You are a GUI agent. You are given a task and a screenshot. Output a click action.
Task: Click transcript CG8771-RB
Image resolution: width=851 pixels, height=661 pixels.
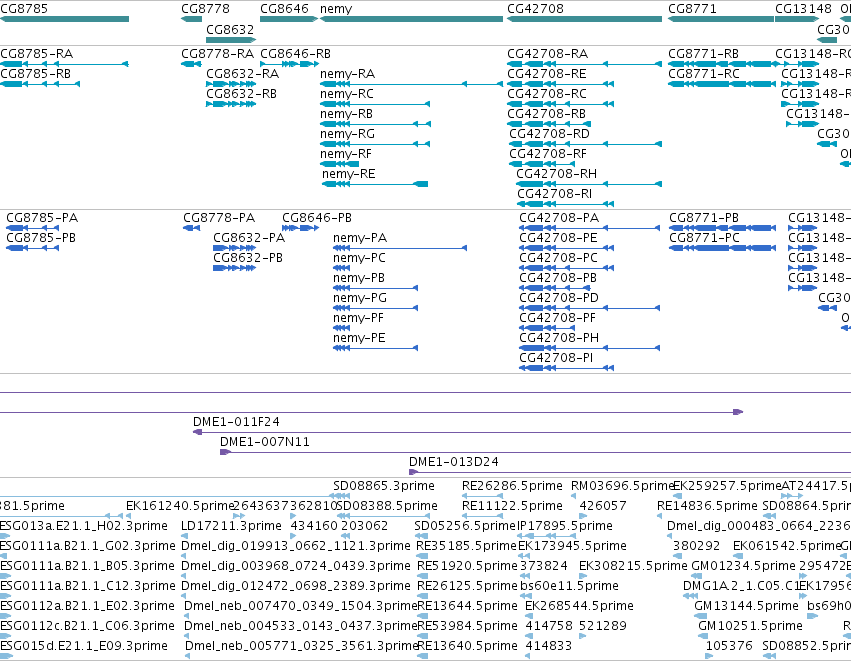click(722, 64)
